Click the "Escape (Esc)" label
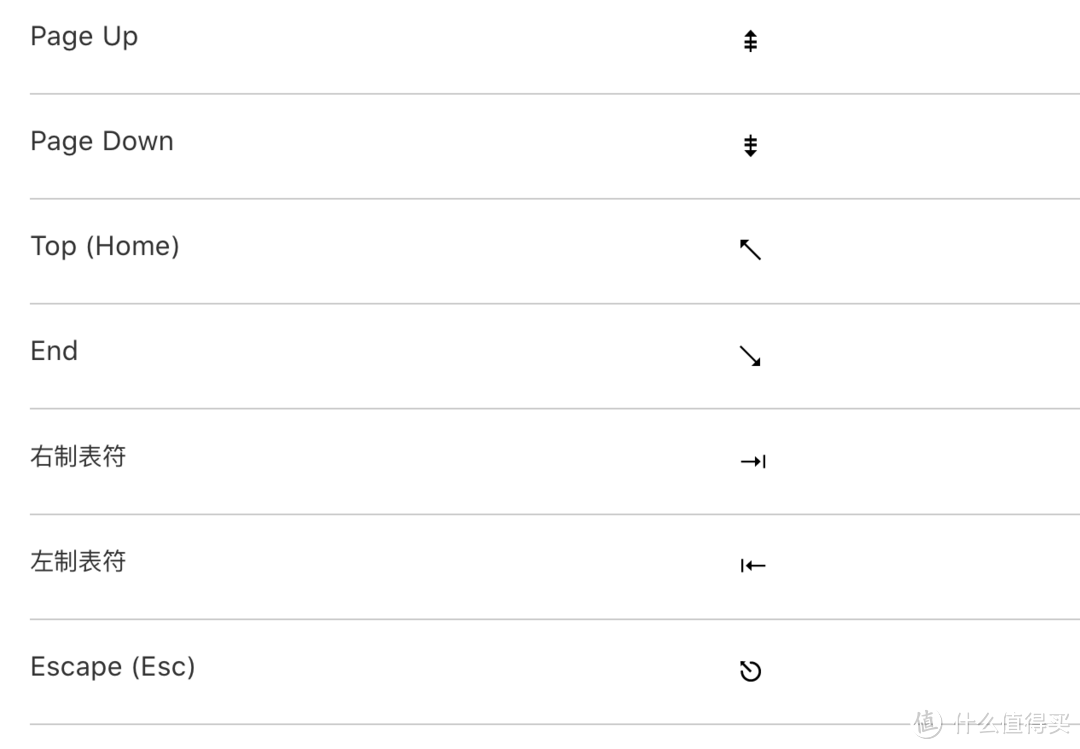The width and height of the screenshot is (1080, 749). (113, 667)
